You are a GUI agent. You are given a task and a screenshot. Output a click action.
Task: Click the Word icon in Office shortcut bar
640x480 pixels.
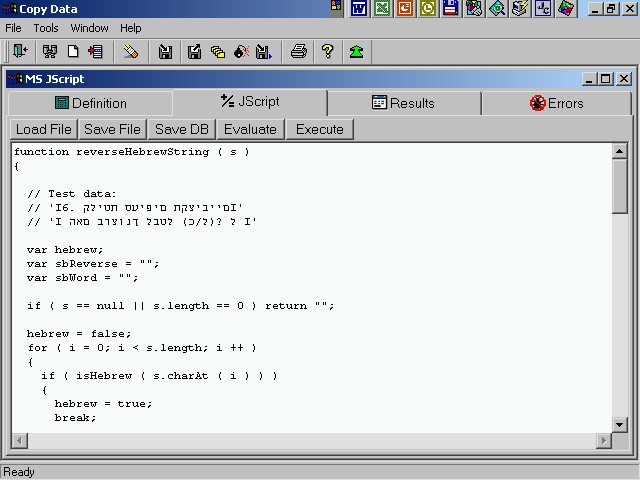(x=358, y=9)
